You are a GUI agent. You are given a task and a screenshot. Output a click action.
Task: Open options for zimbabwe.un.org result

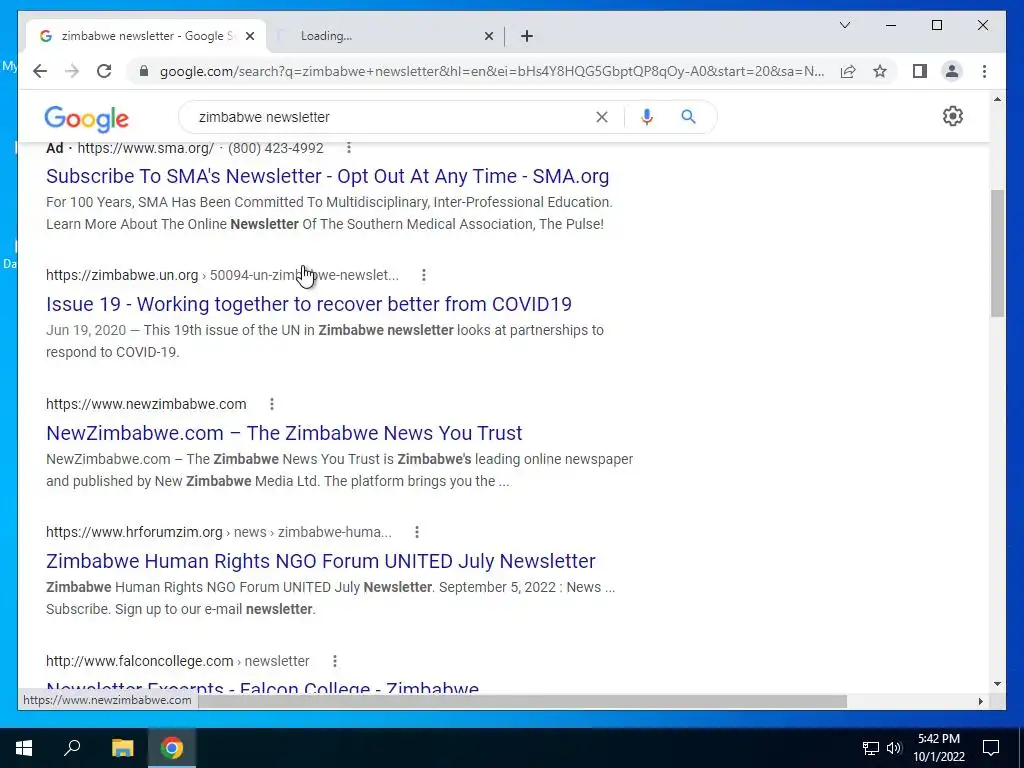pyautogui.click(x=424, y=275)
